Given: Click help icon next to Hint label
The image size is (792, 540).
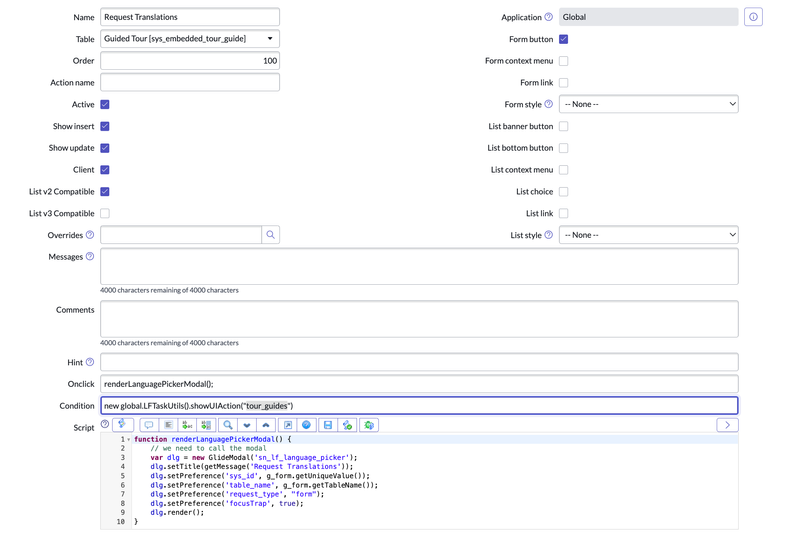Looking at the screenshot, I should [x=90, y=362].
